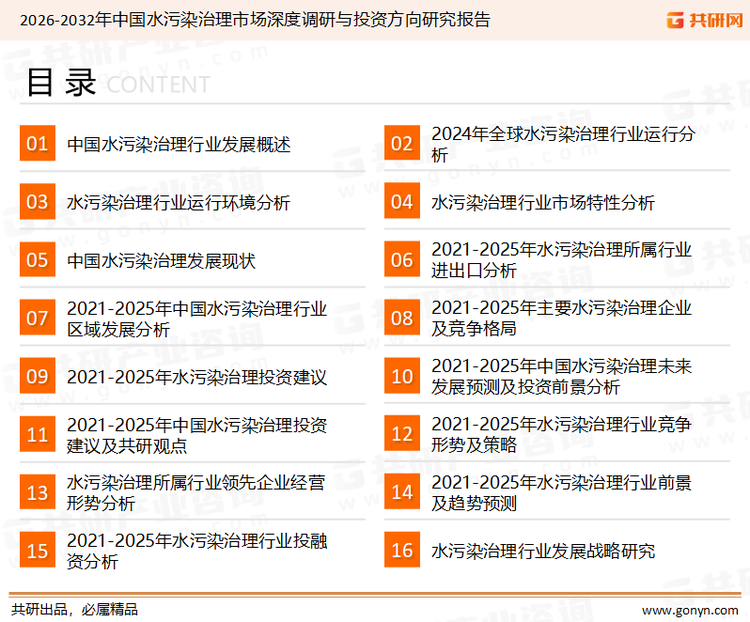Open chapter 水污染治理所属行业进出口分析

pos(562,260)
